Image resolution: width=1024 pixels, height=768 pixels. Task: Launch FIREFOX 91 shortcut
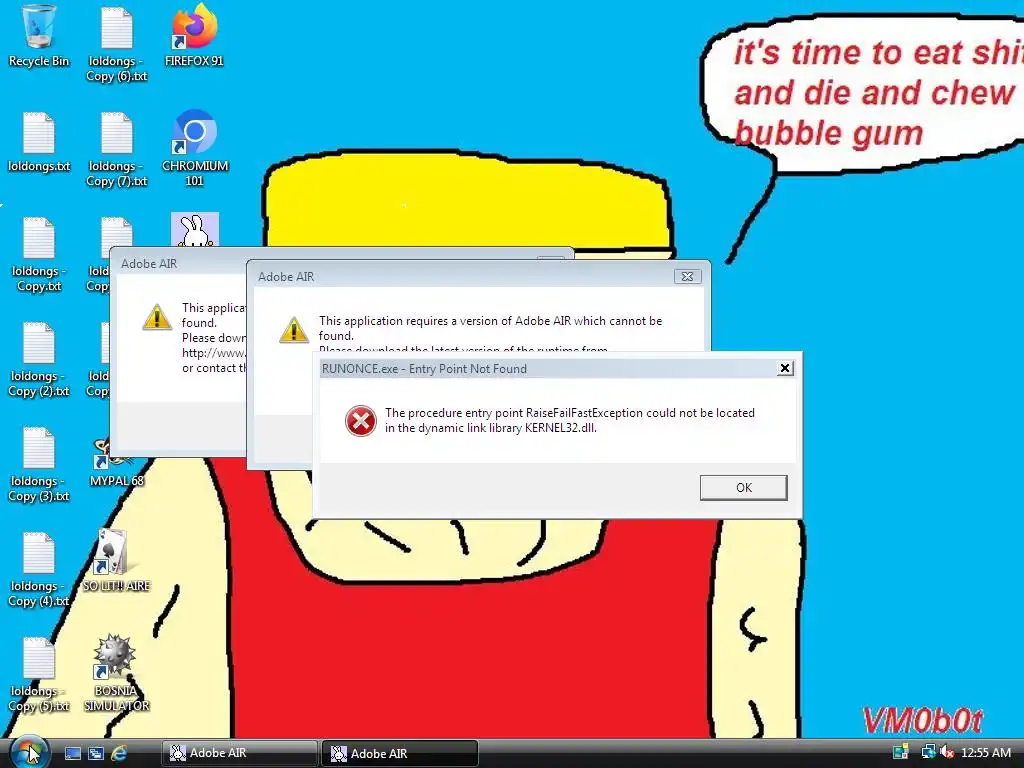(194, 36)
